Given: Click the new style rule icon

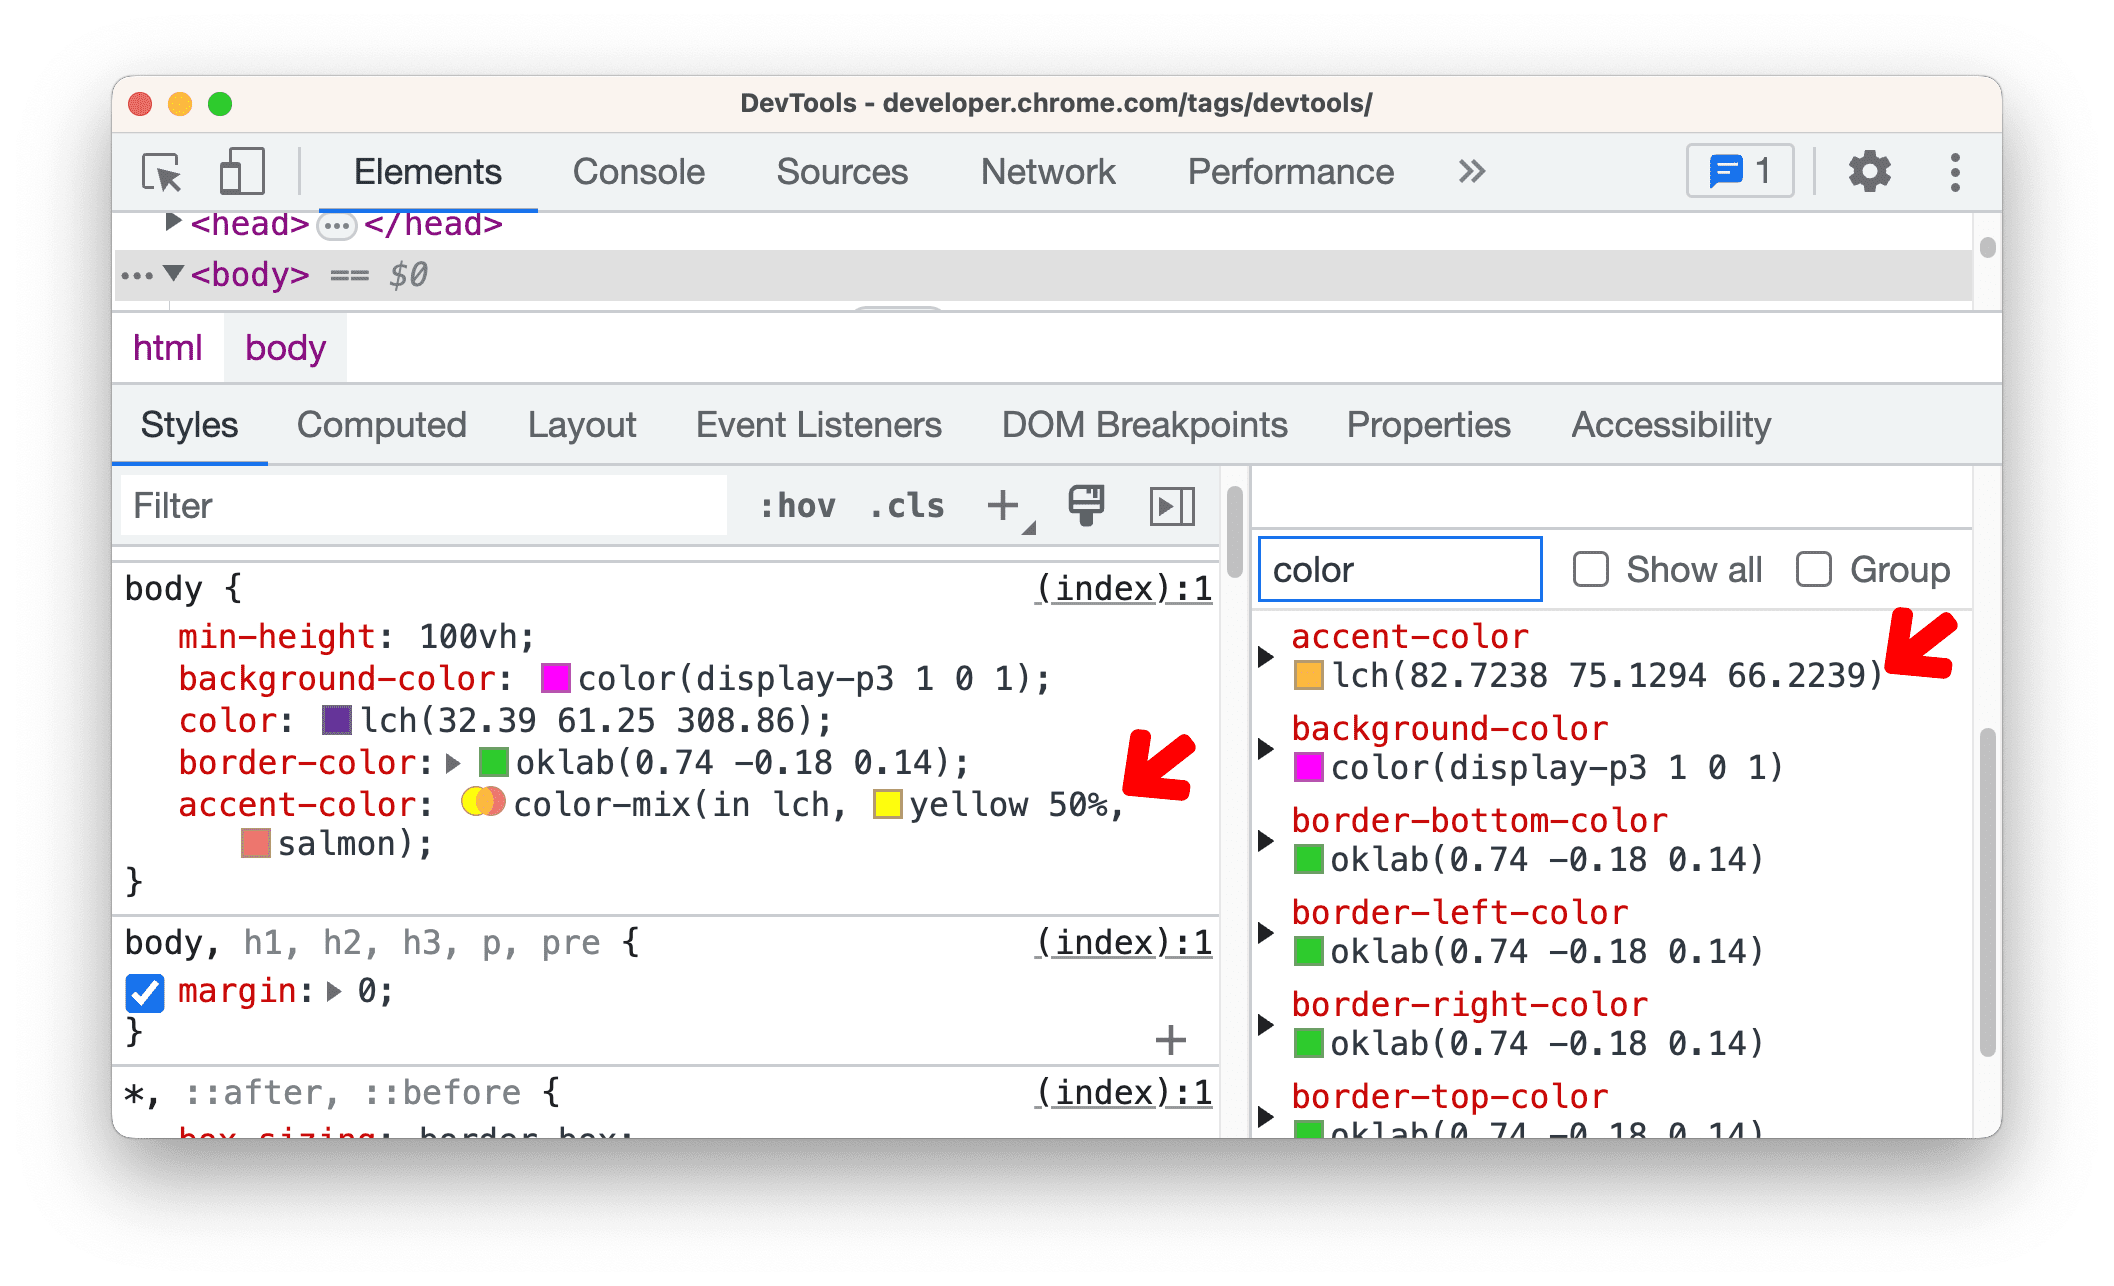Looking at the screenshot, I should click(1004, 506).
